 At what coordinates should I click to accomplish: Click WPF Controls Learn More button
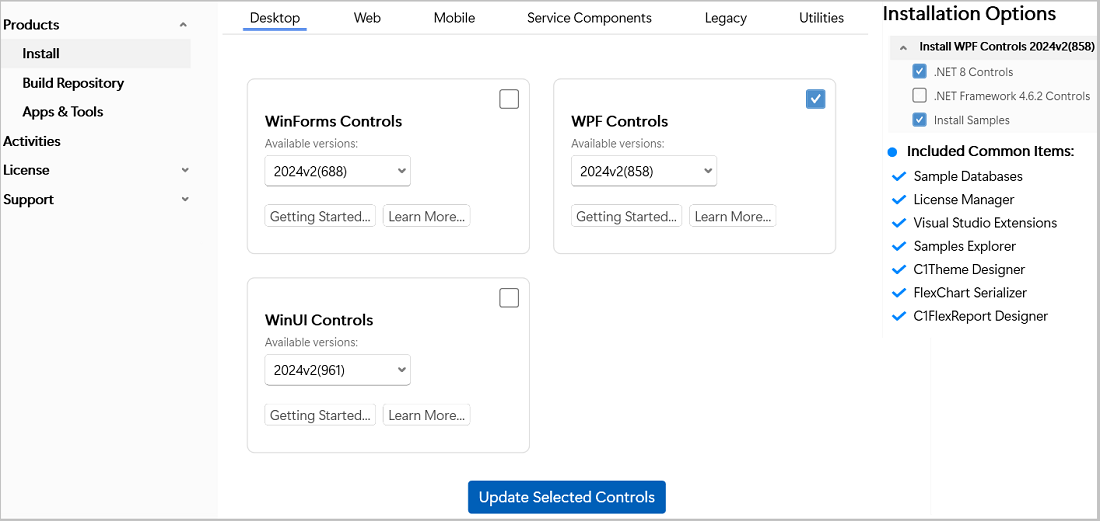(x=732, y=216)
